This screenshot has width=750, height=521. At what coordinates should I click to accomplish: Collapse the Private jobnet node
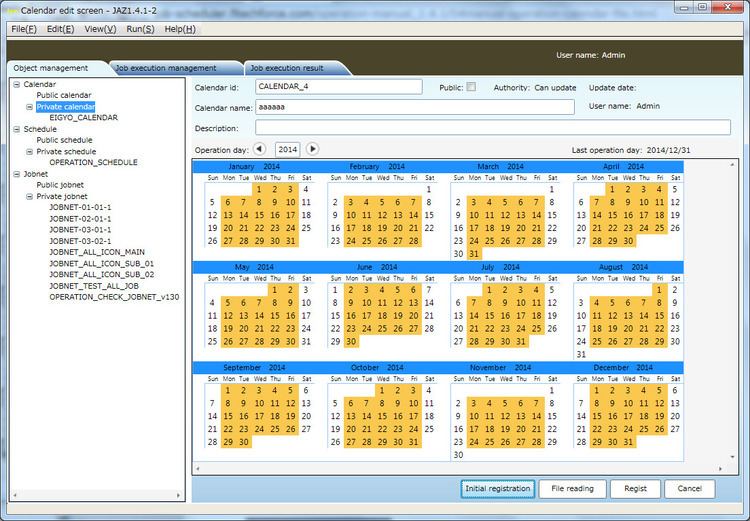pyautogui.click(x=30, y=197)
